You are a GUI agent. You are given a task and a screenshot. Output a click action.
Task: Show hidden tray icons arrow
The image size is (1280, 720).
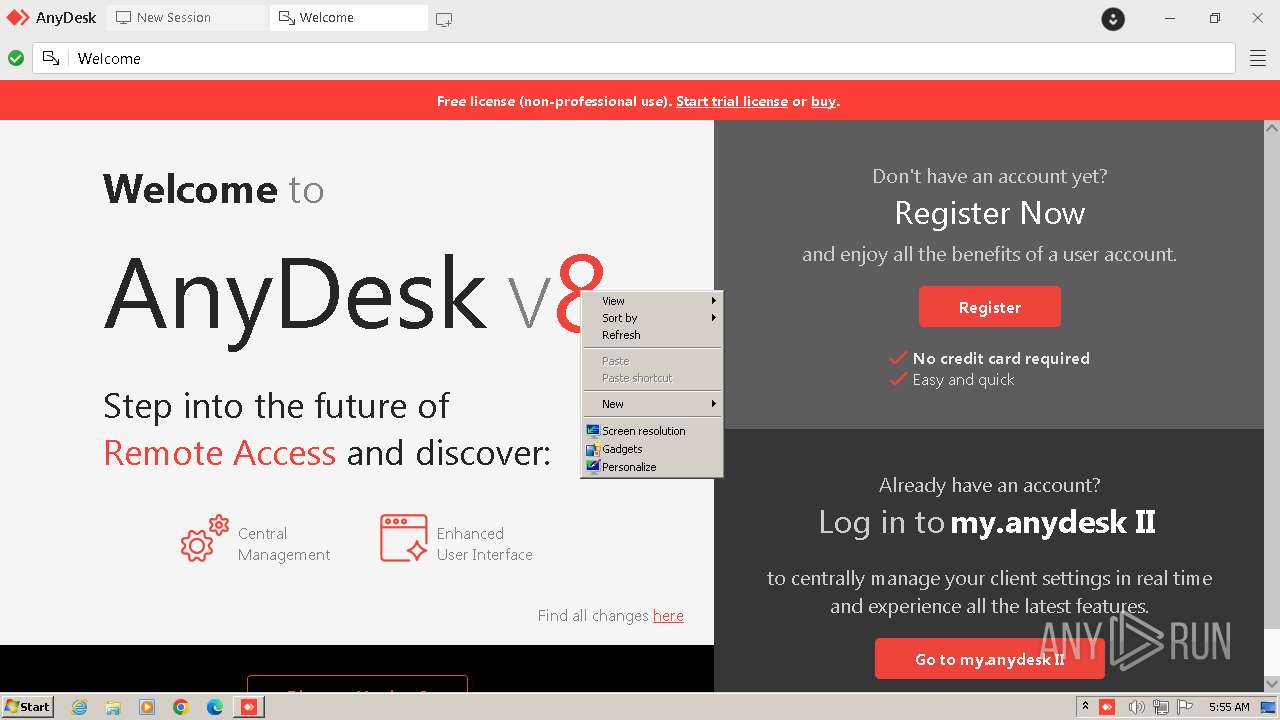coord(1085,707)
